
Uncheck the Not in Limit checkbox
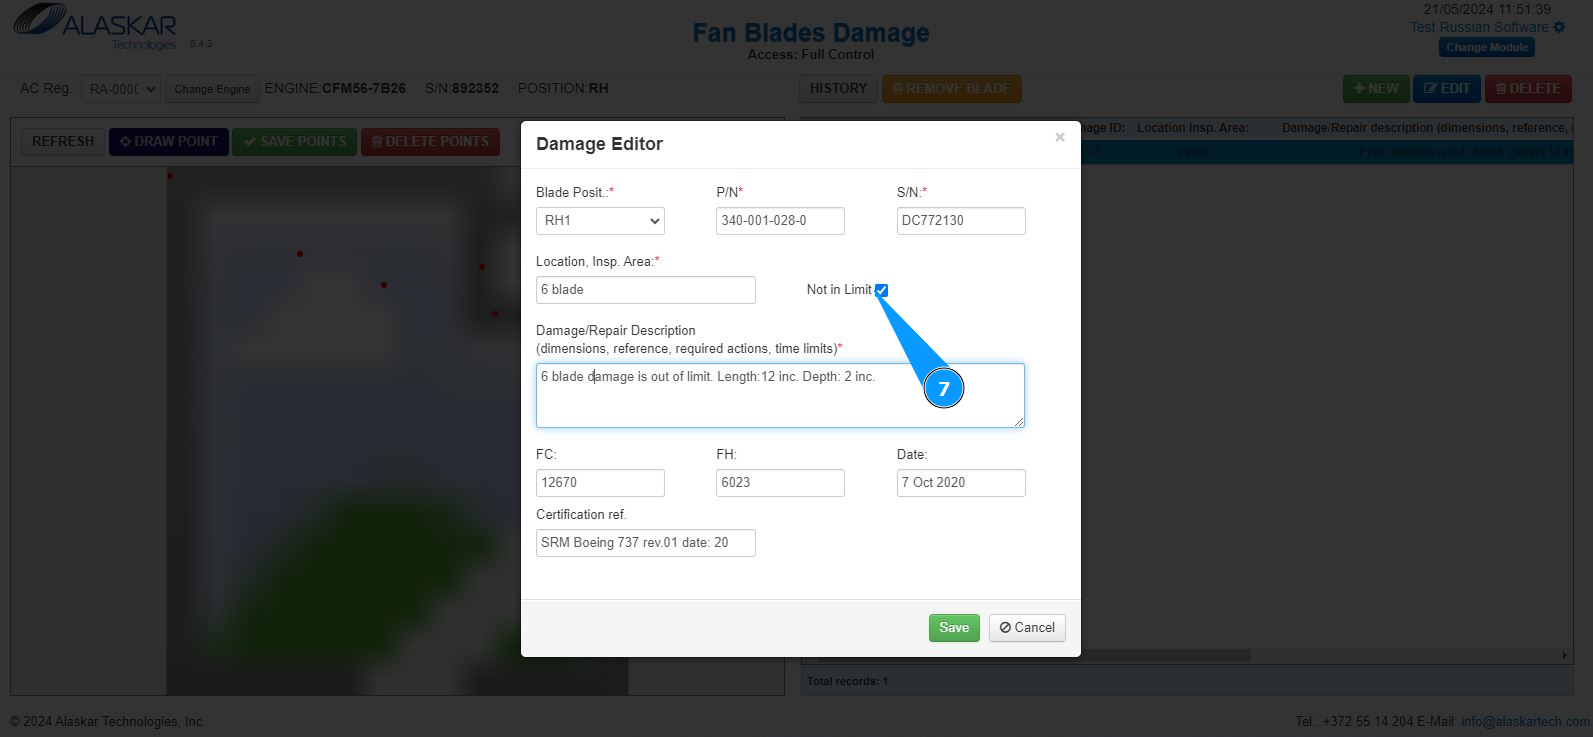(x=881, y=290)
